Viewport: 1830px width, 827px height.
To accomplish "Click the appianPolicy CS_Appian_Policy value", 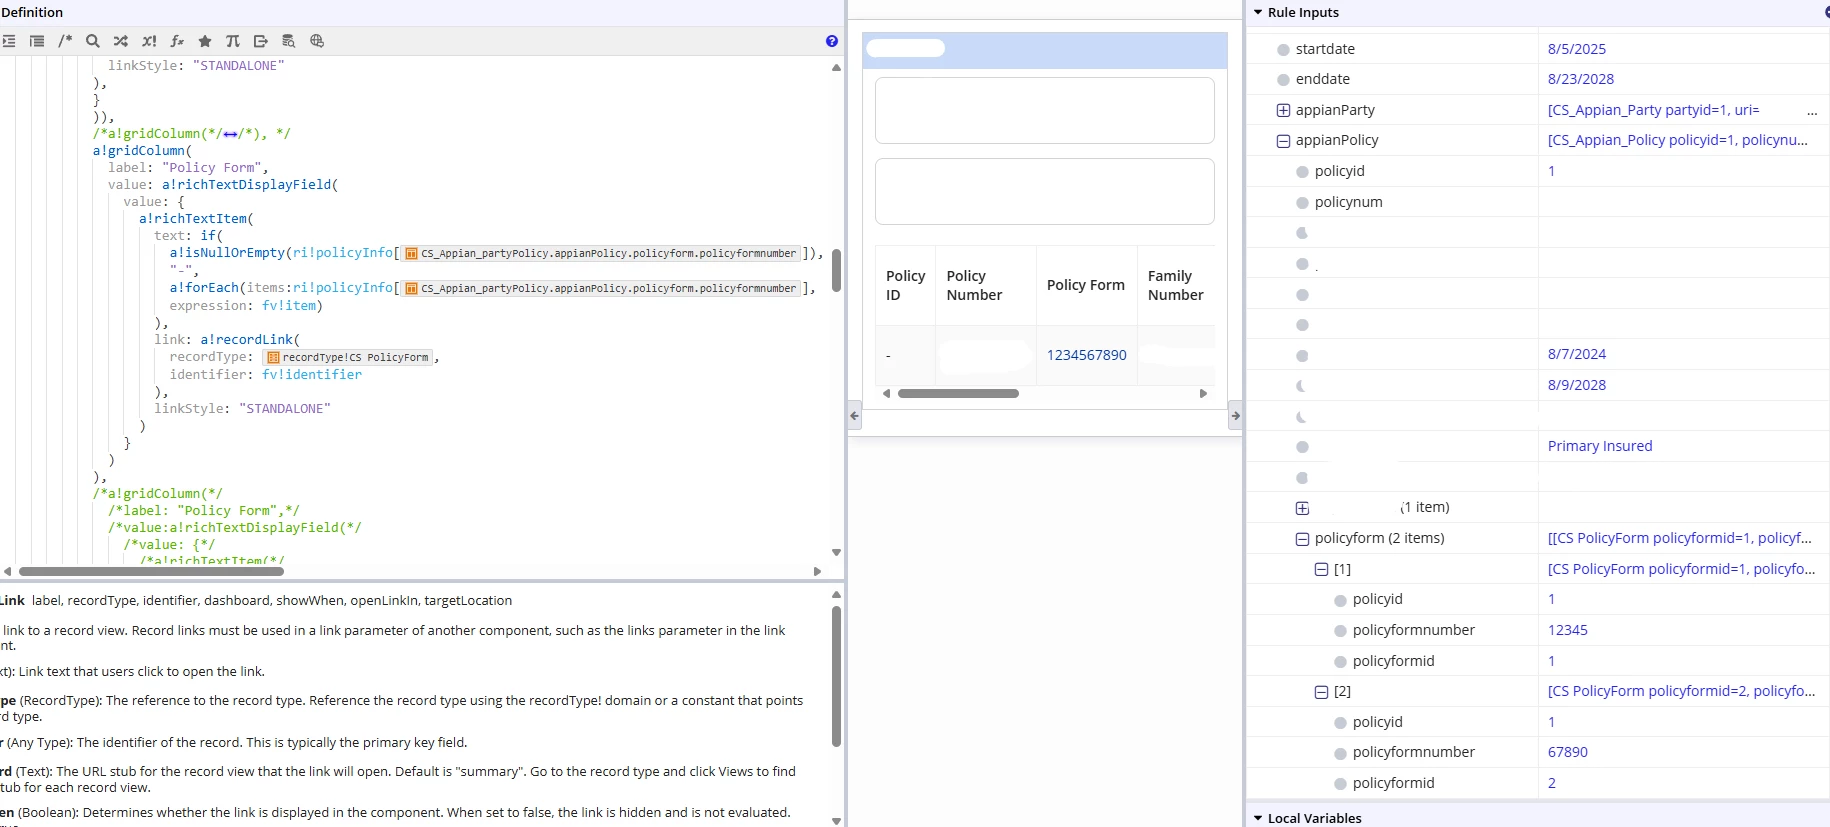I will [x=1678, y=140].
